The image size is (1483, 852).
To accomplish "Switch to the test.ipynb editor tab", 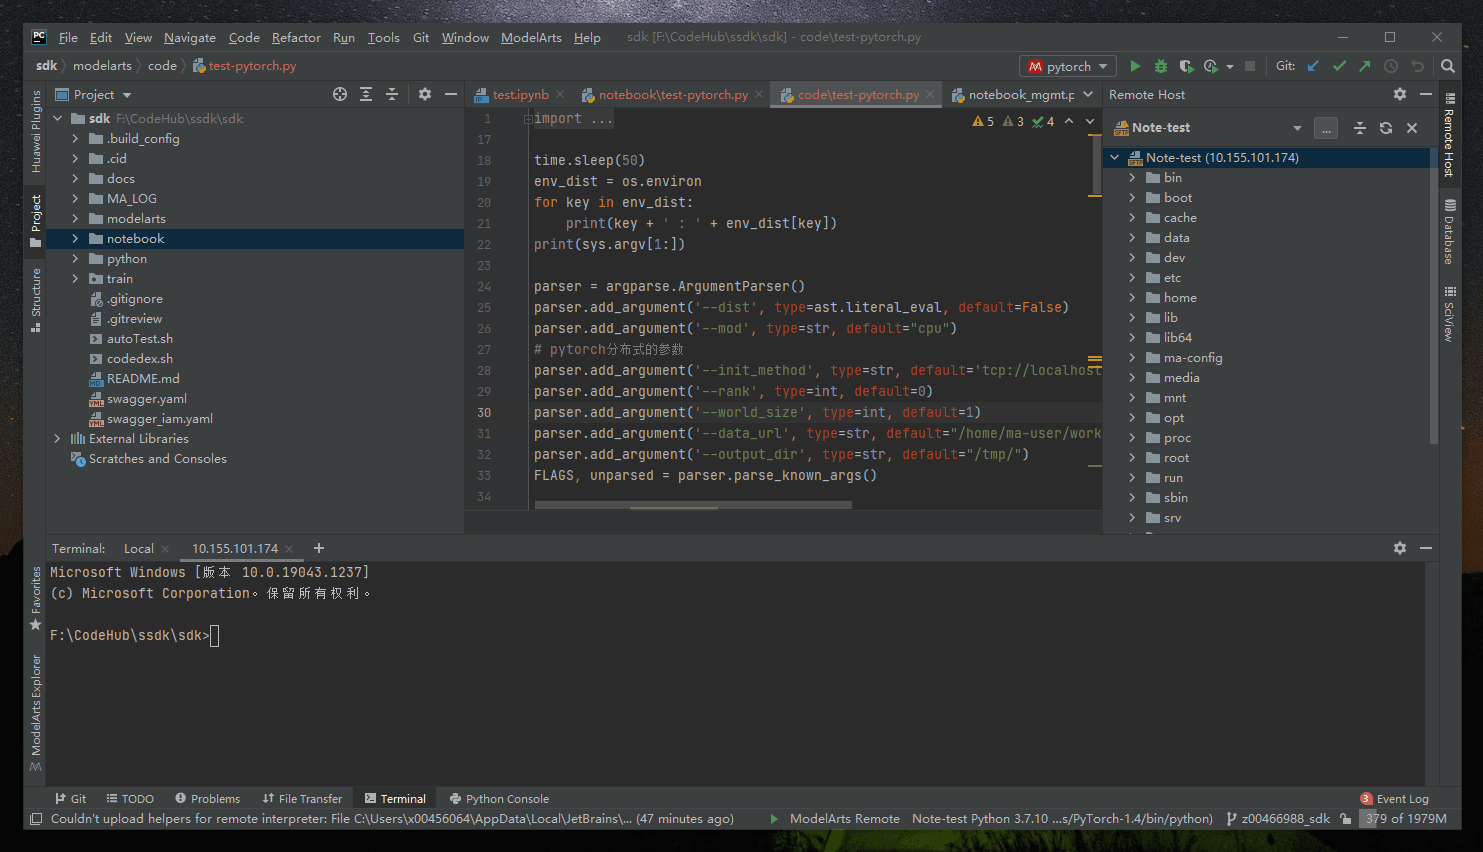I will click(x=519, y=95).
